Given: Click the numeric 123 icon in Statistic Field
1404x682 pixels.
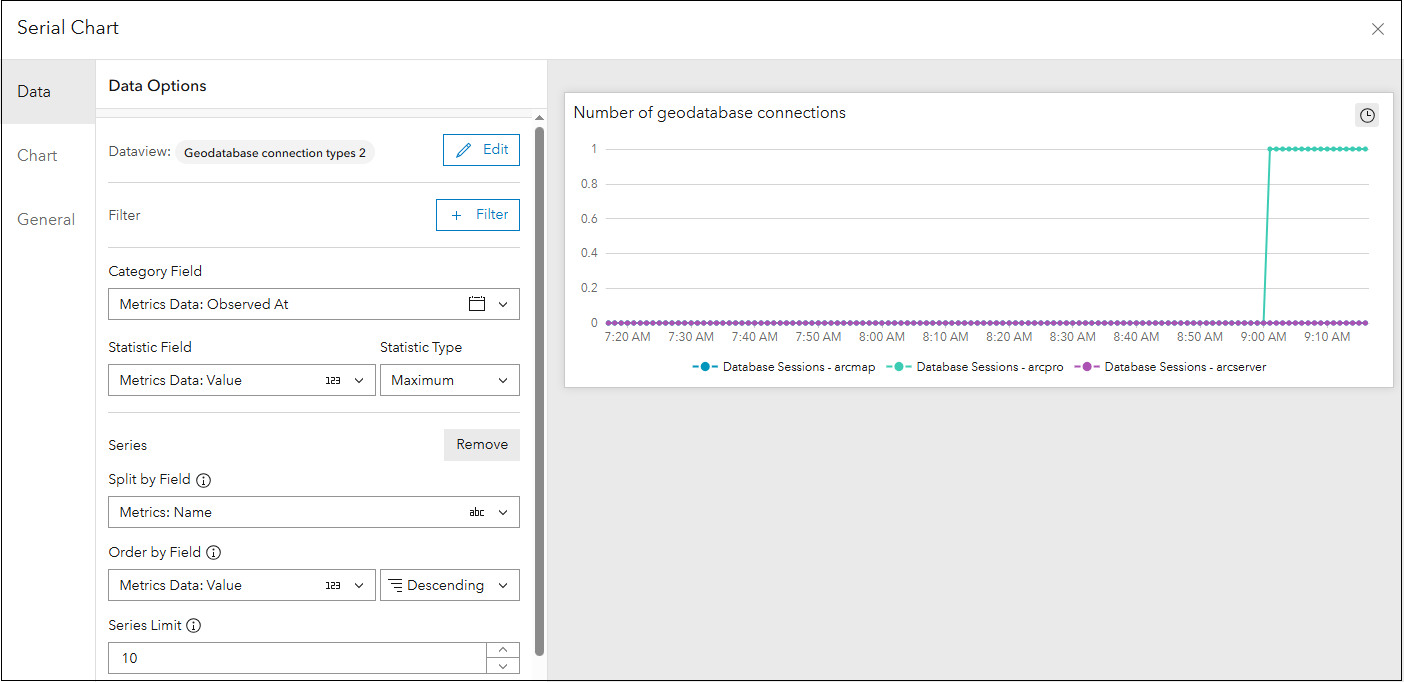Looking at the screenshot, I should pyautogui.click(x=335, y=380).
